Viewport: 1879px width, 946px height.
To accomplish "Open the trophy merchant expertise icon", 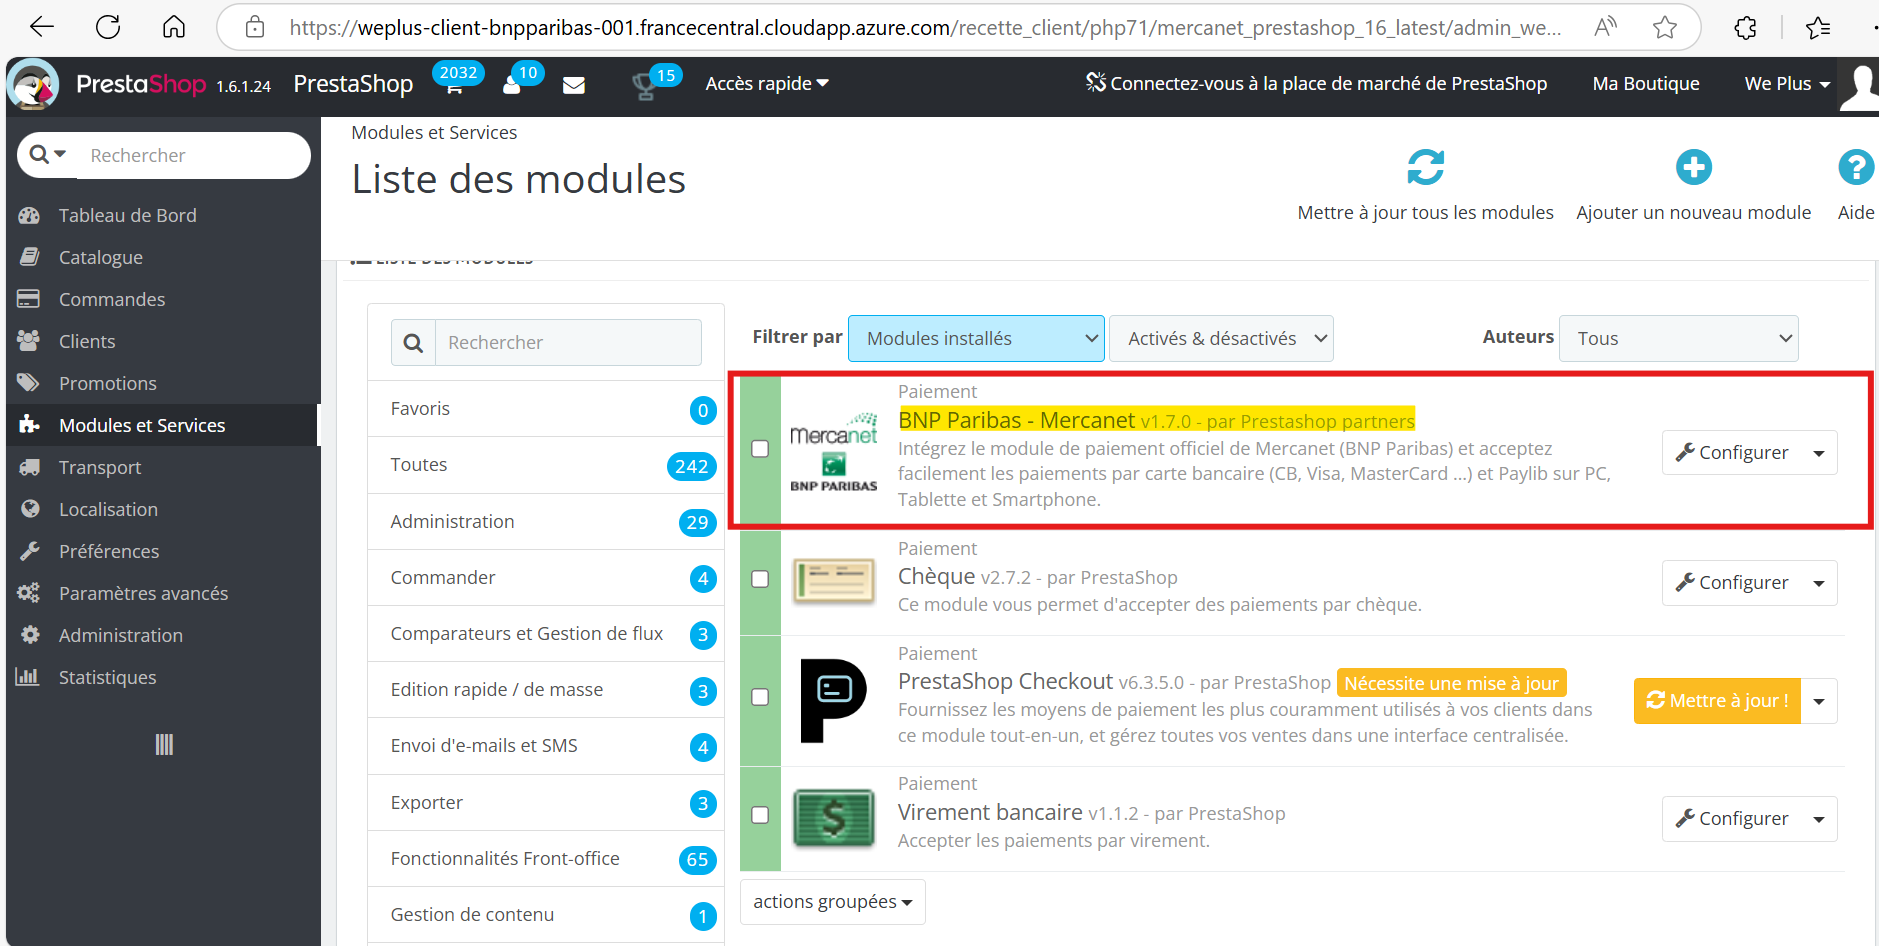I will [x=655, y=83].
